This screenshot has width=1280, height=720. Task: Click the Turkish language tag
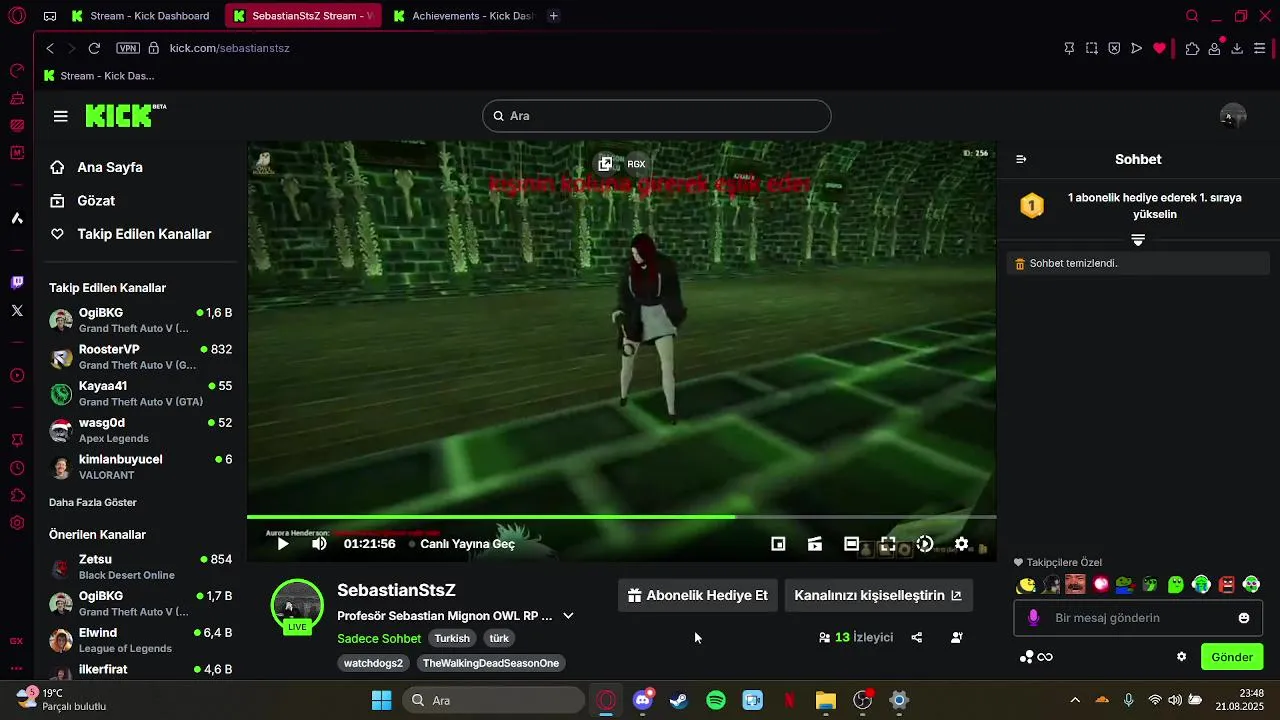tap(452, 638)
